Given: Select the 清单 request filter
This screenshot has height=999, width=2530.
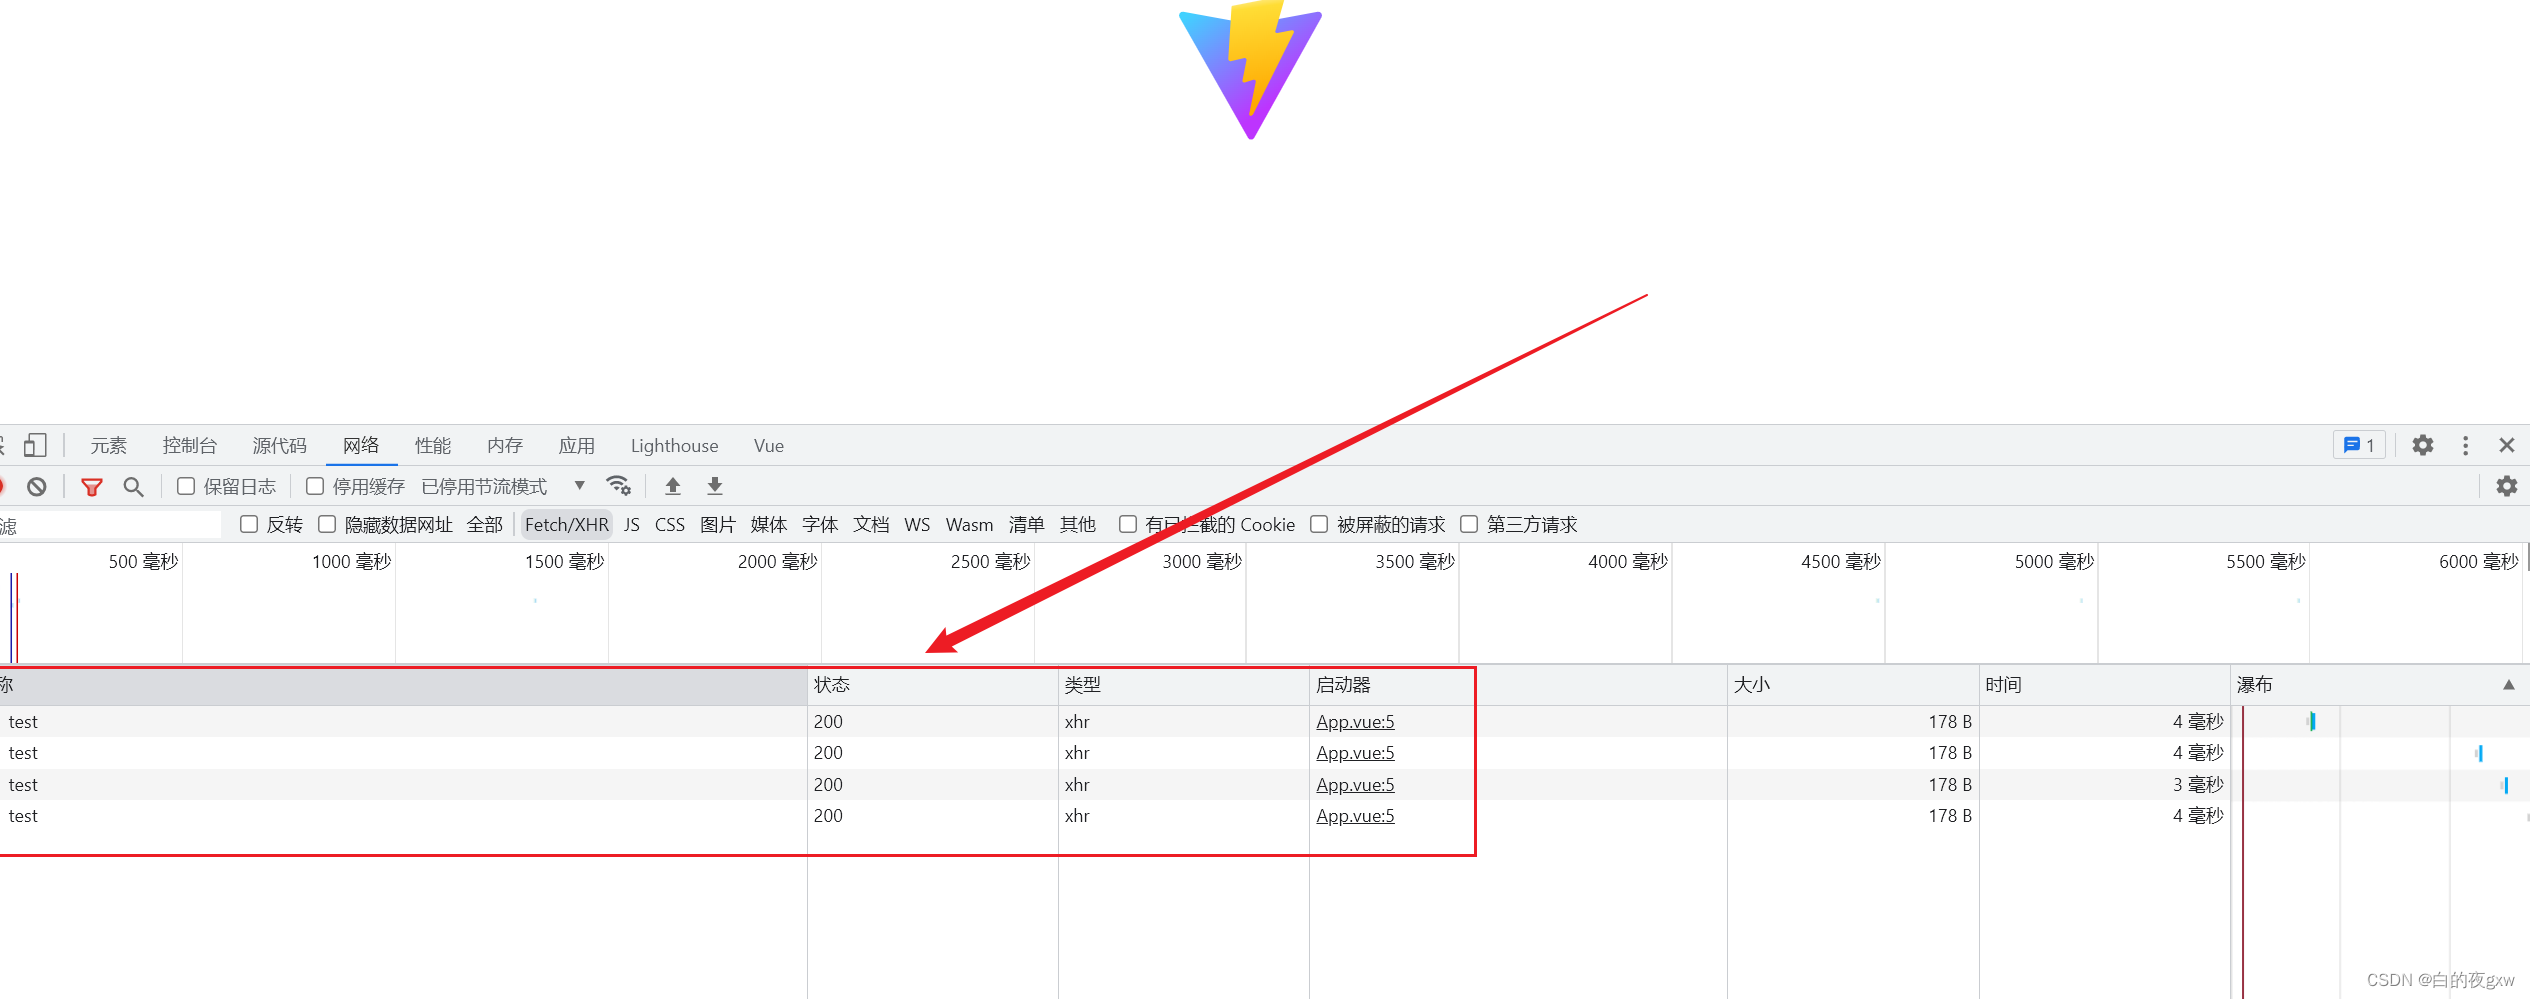Looking at the screenshot, I should [1027, 525].
